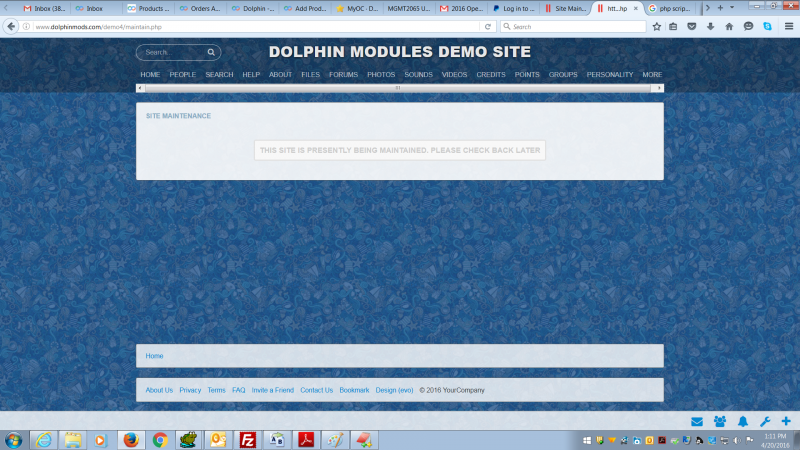Show bookmarks list icon in Firefox toolbar
This screenshot has height=450, width=800.
tap(673, 27)
